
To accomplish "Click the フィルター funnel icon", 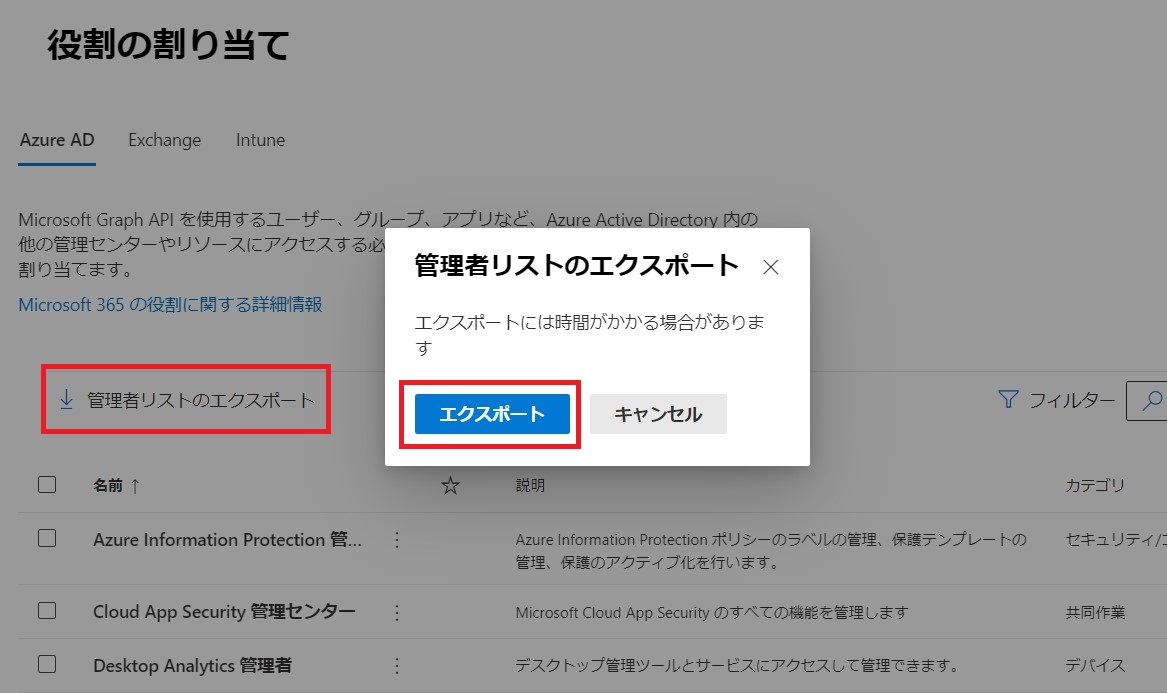I will point(1008,400).
